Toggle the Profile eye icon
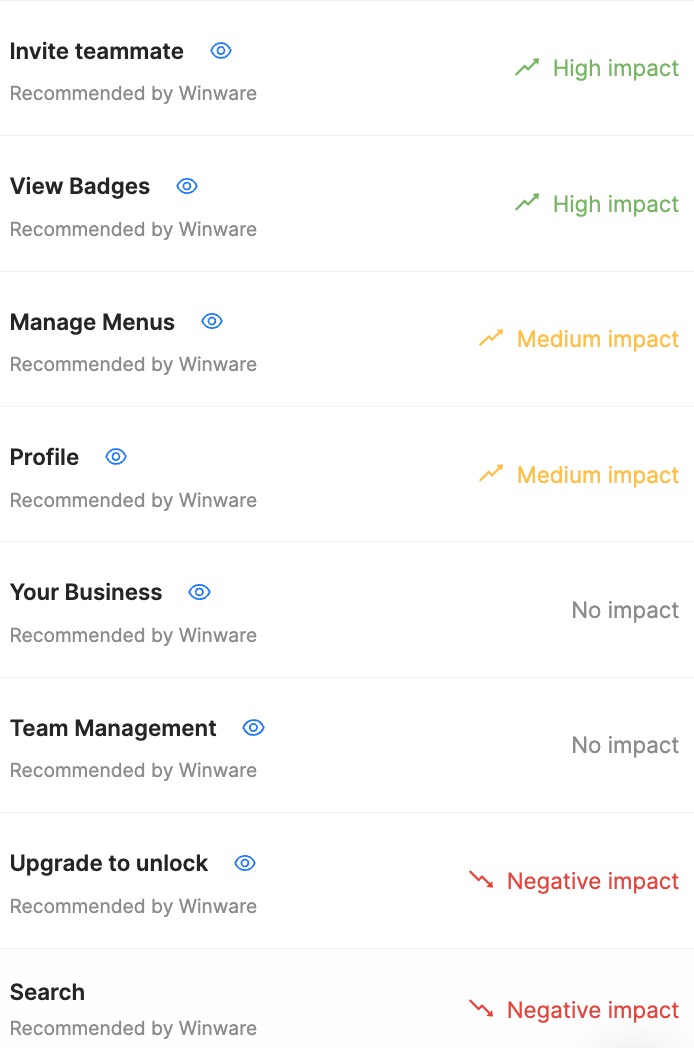This screenshot has width=694, height=1048. click(116, 457)
